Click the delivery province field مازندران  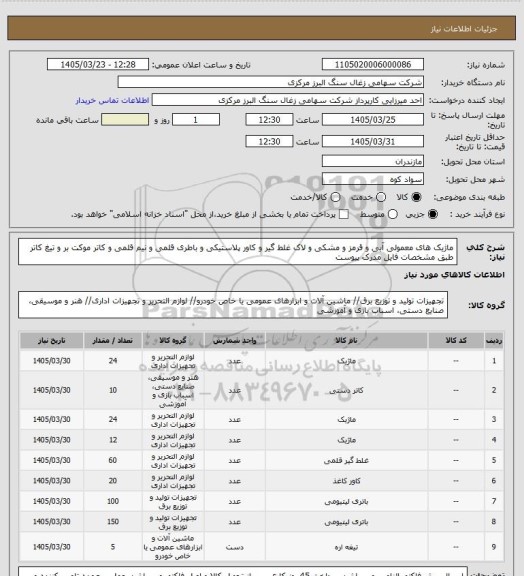pyautogui.click(x=373, y=161)
